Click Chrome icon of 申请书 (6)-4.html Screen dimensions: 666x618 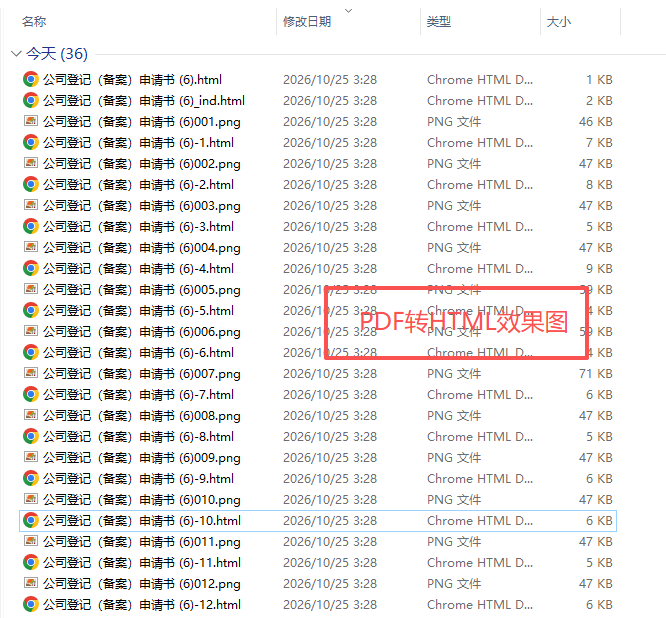(31, 268)
